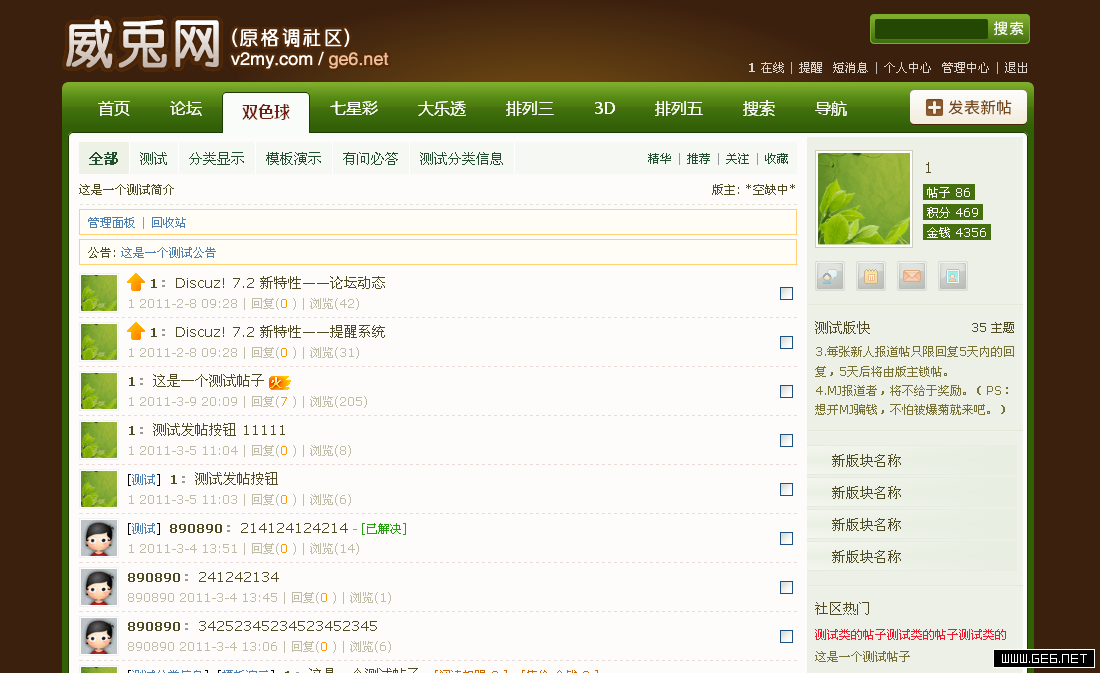Open author avatar of 论坛动态 post
Screen dimensions: 1100x673
click(99, 293)
